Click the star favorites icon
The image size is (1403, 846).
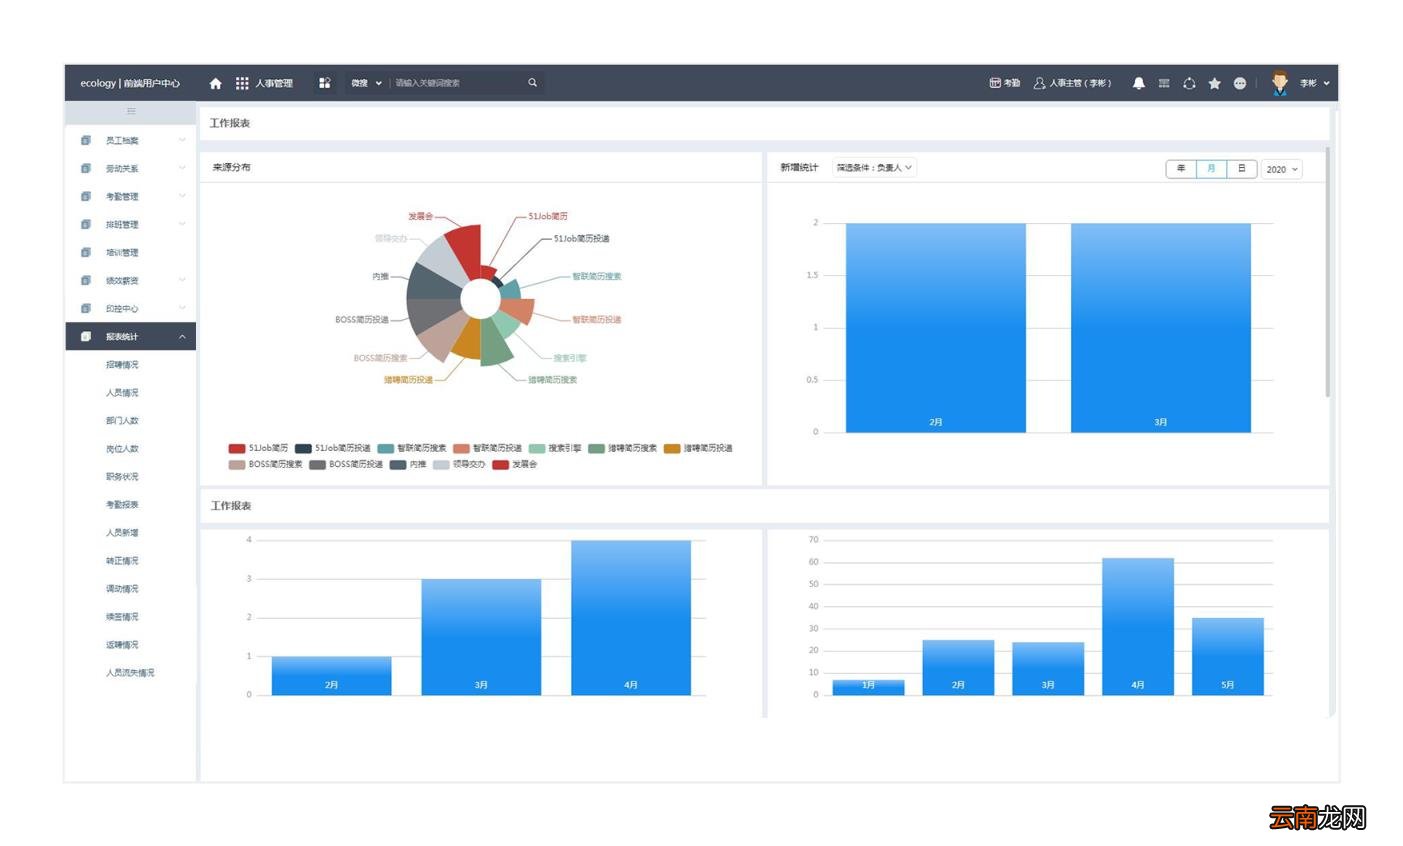click(1214, 83)
